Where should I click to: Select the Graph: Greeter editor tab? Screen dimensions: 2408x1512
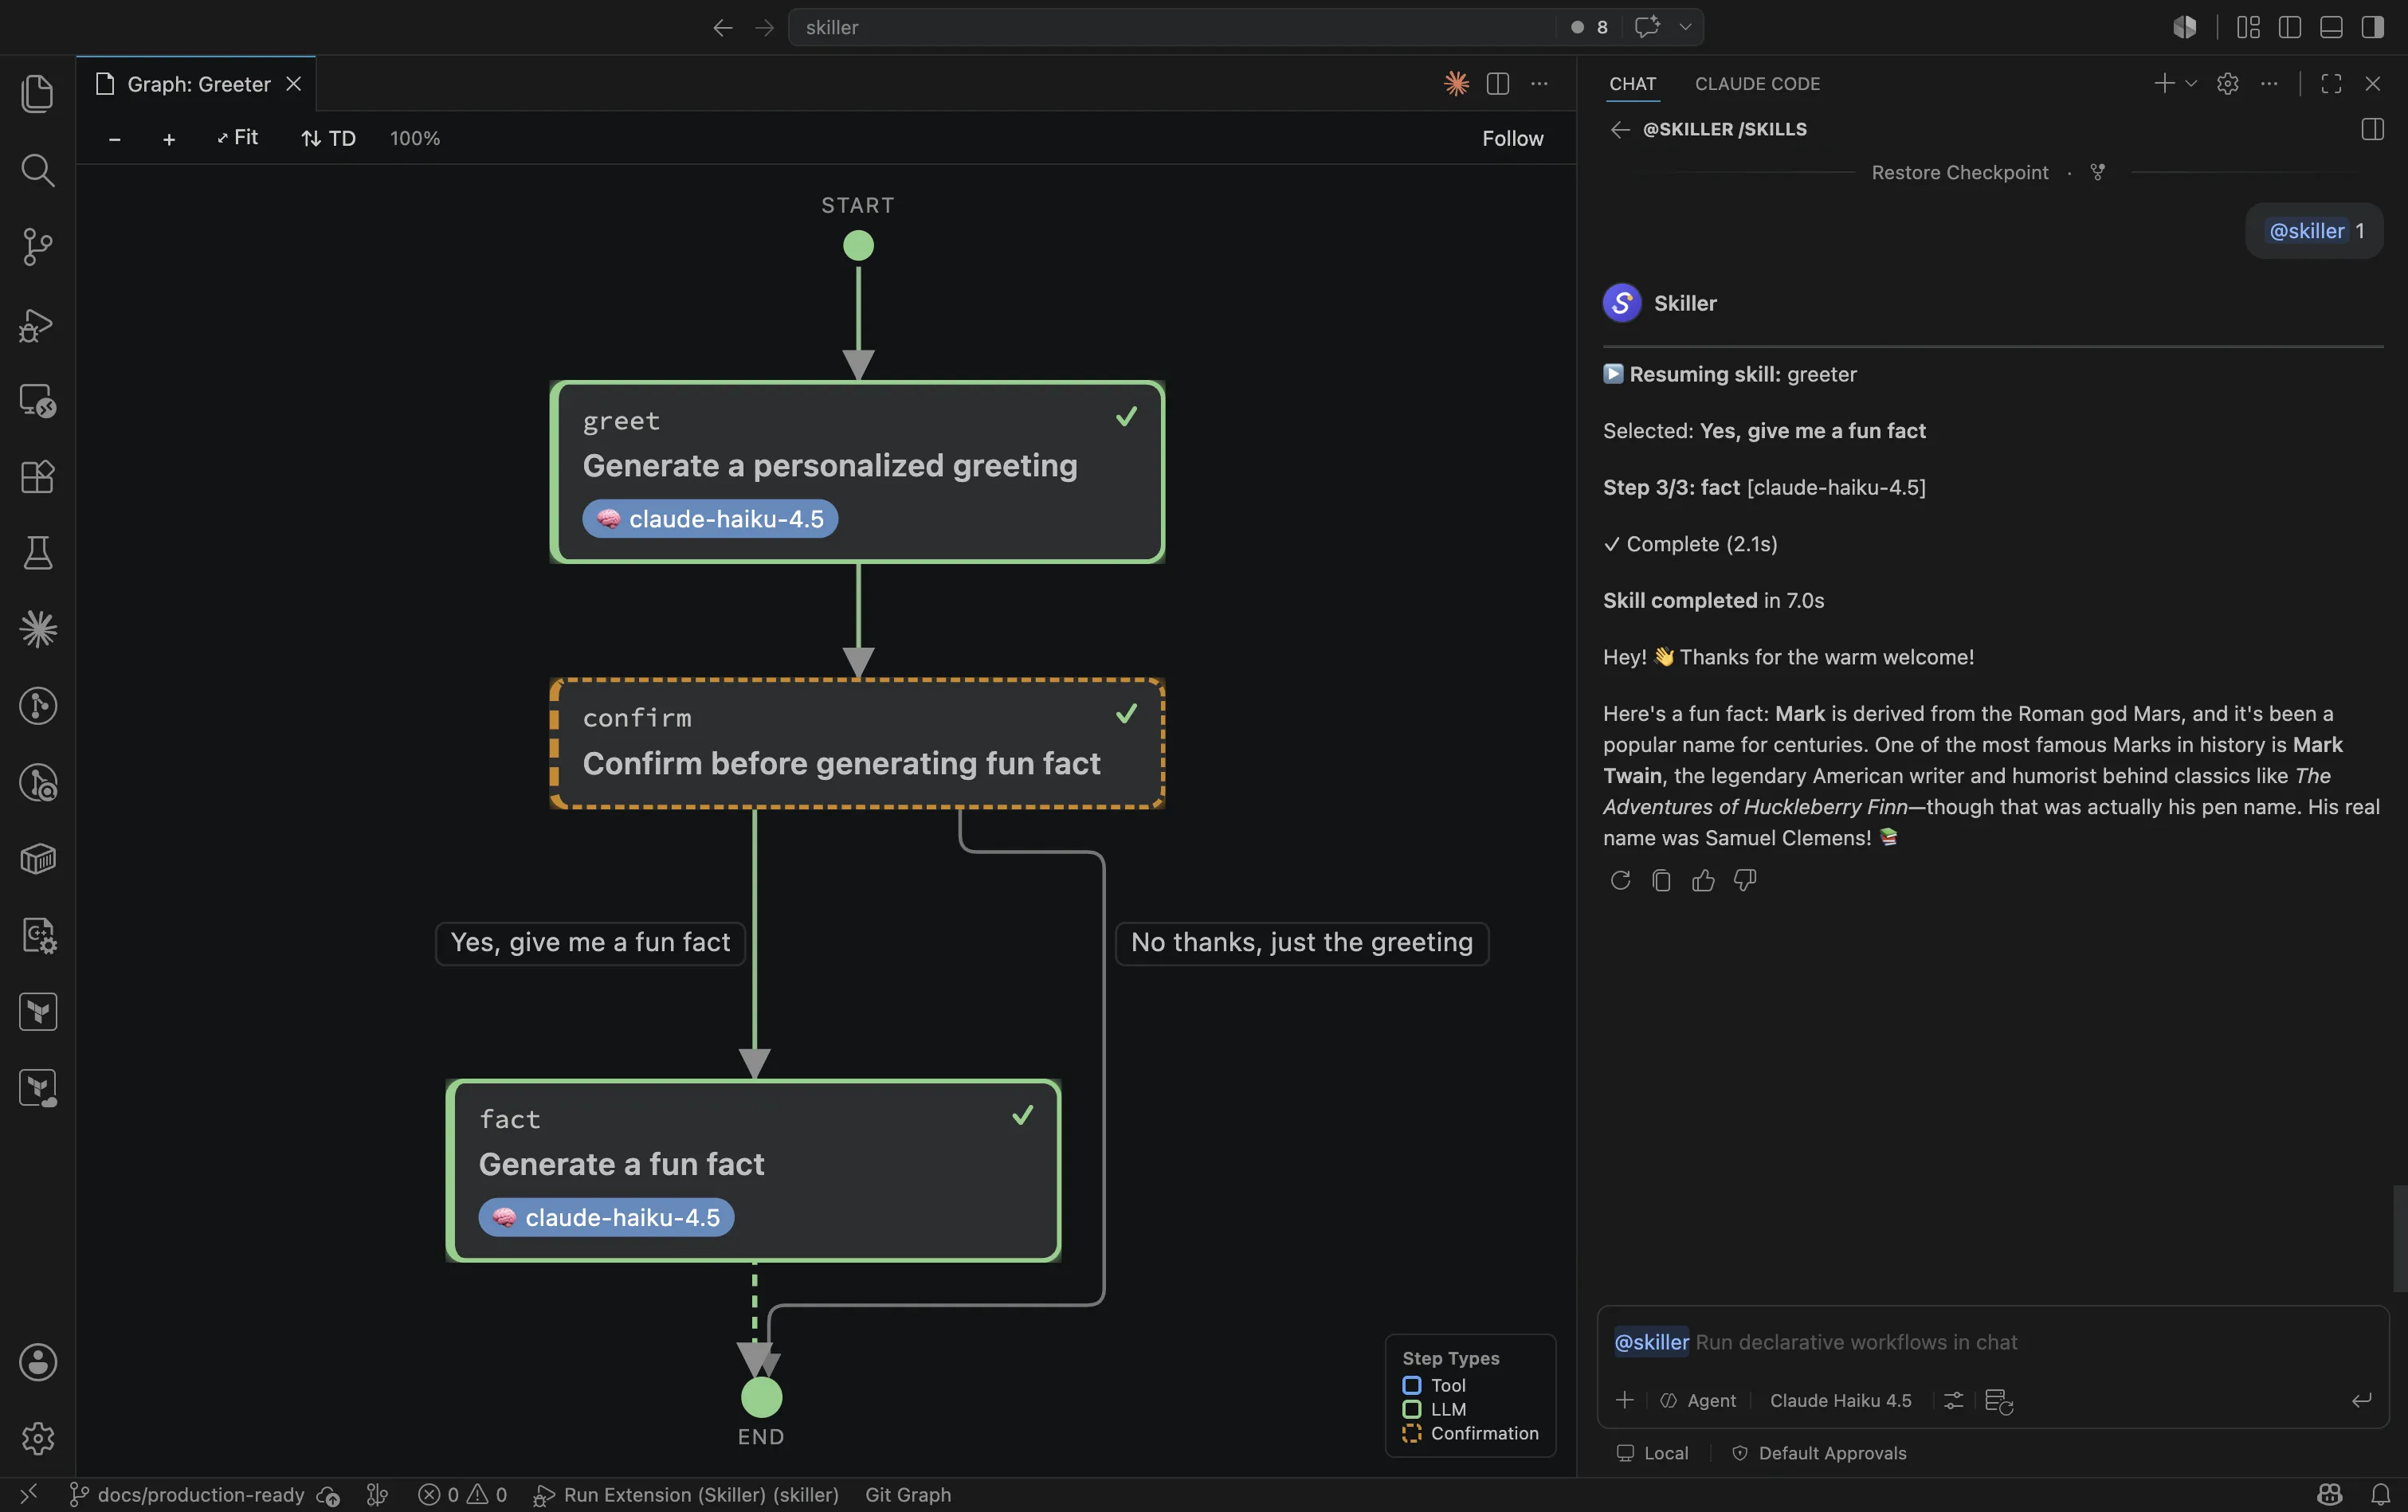coord(196,84)
